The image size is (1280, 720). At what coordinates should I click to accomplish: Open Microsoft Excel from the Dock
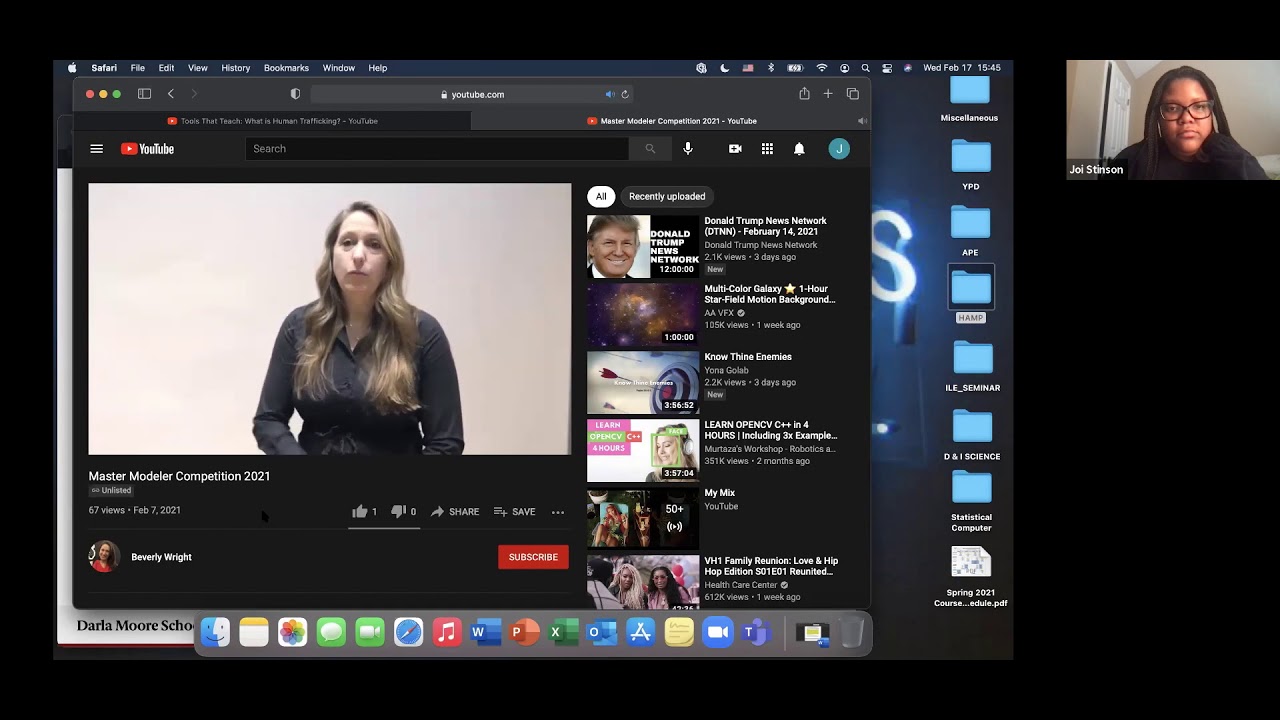click(563, 632)
